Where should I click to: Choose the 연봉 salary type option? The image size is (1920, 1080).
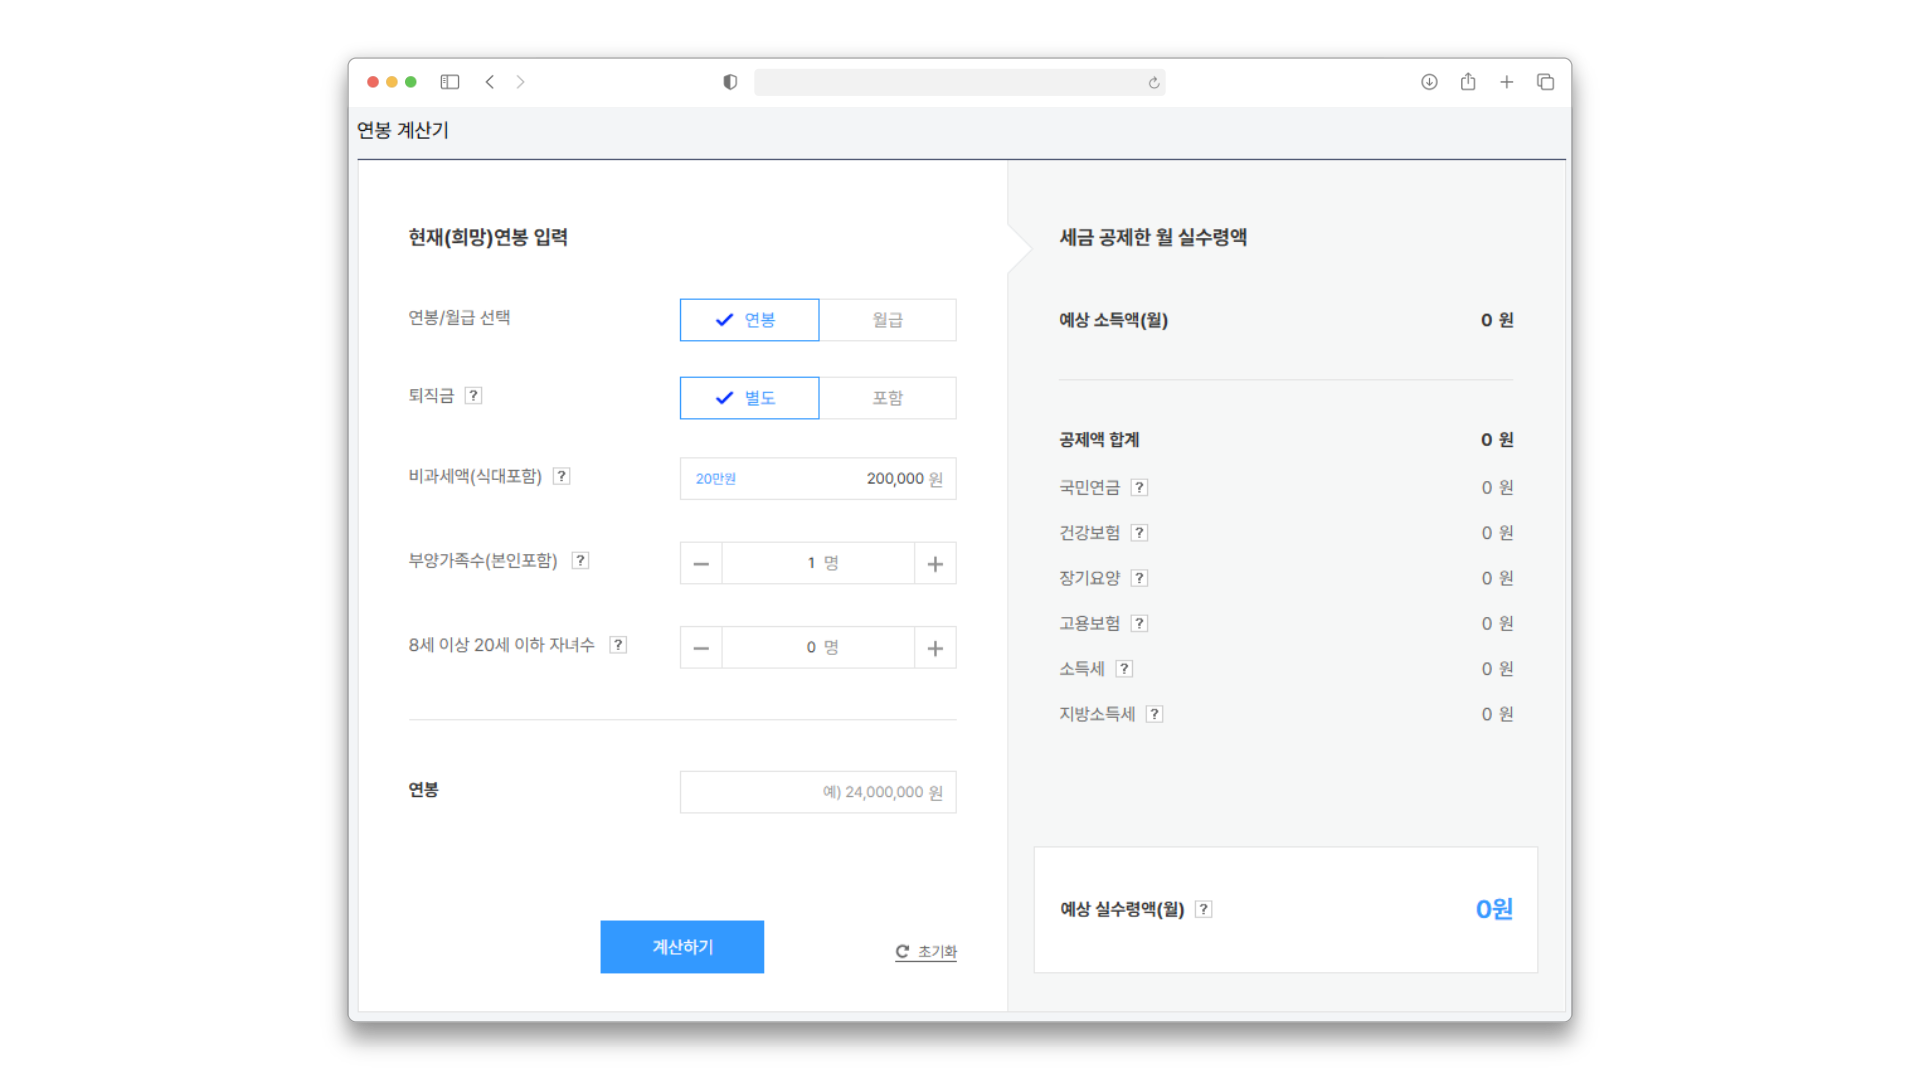tap(749, 320)
